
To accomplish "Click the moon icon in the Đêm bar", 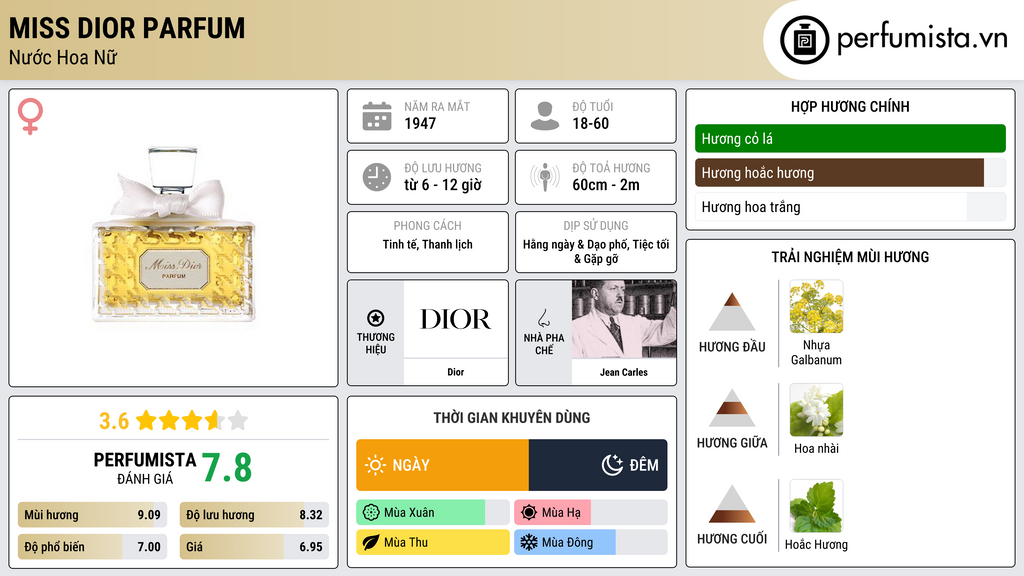I will [x=612, y=465].
